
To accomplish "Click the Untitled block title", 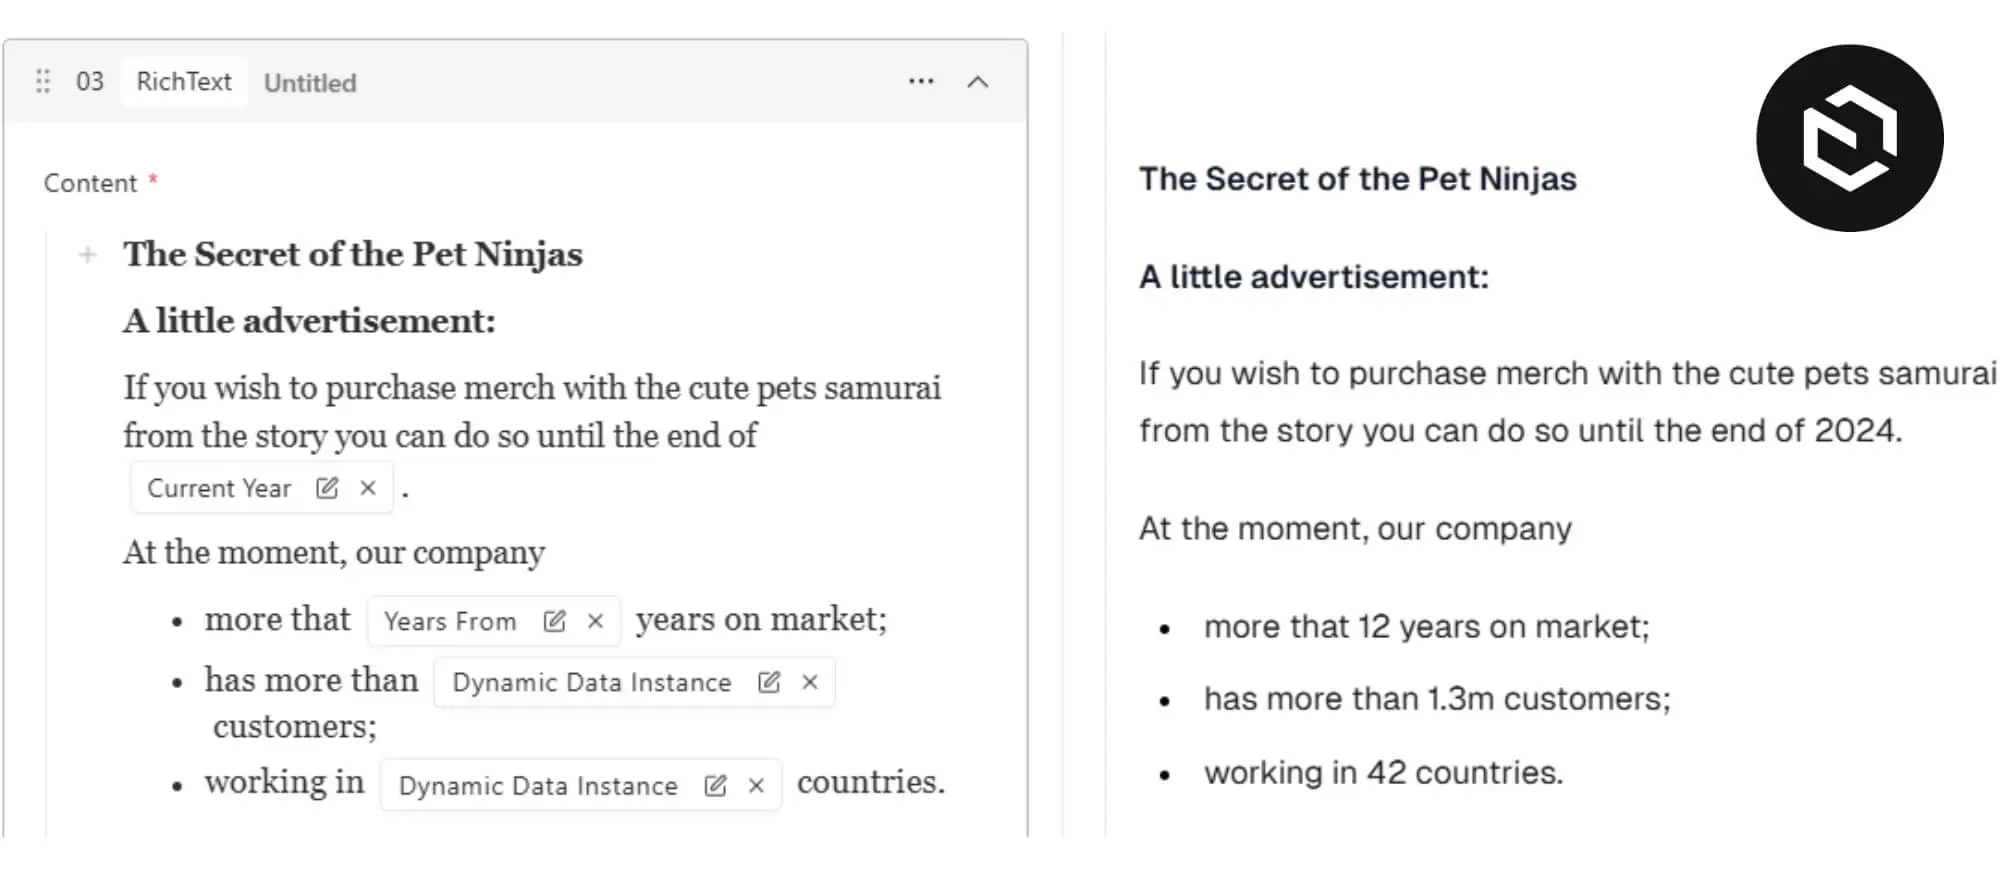I will pyautogui.click(x=310, y=83).
